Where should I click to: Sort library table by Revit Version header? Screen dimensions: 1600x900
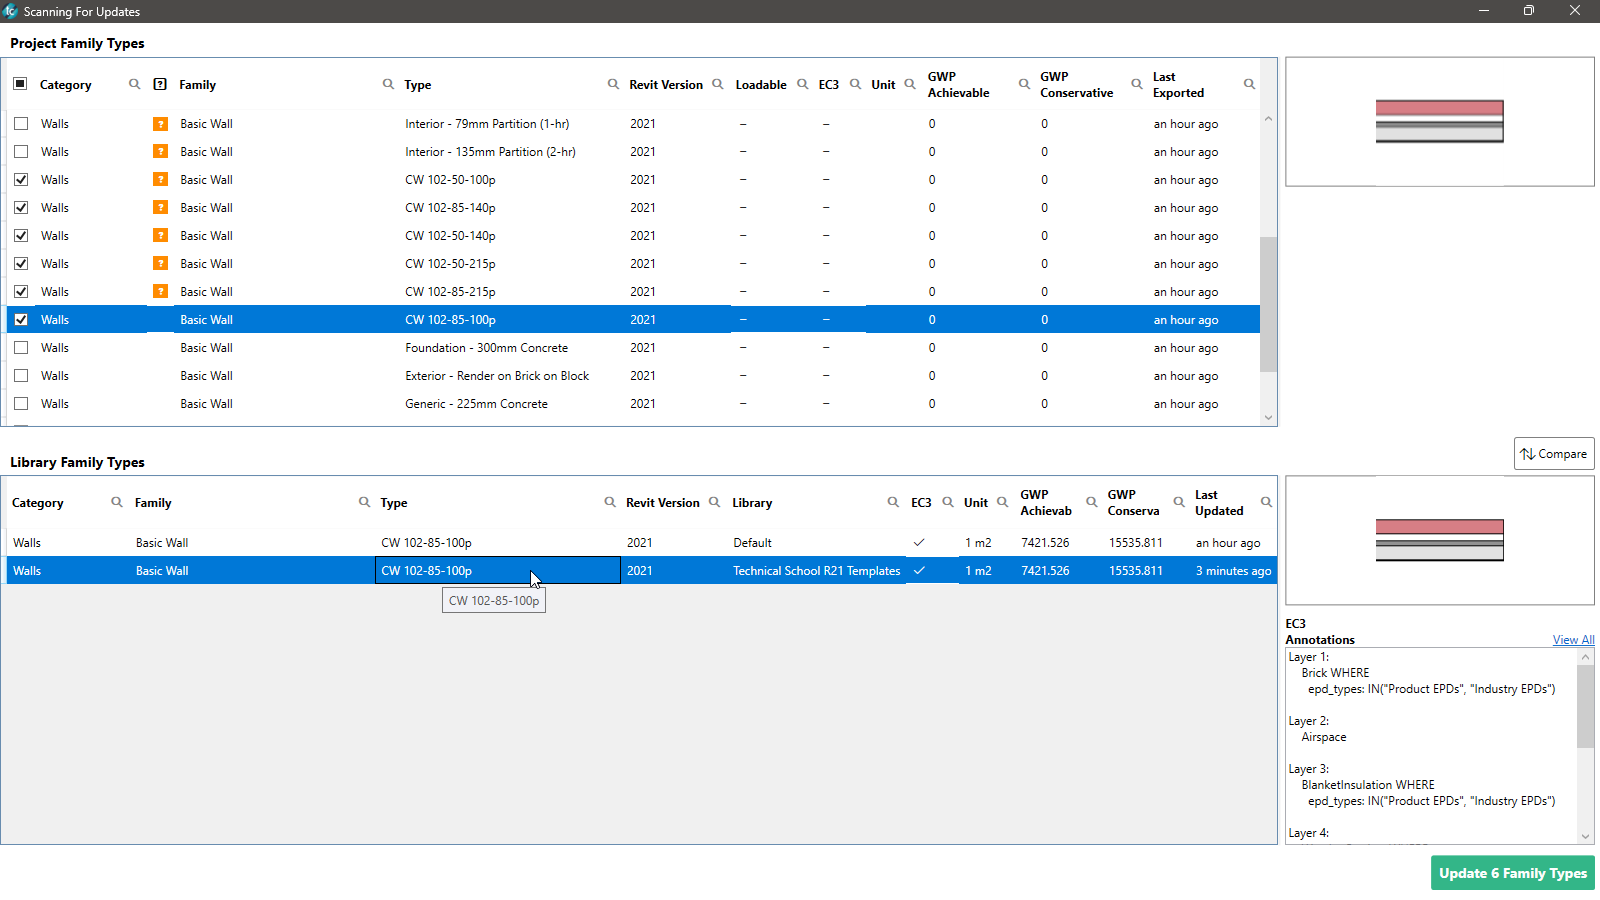[x=662, y=503]
